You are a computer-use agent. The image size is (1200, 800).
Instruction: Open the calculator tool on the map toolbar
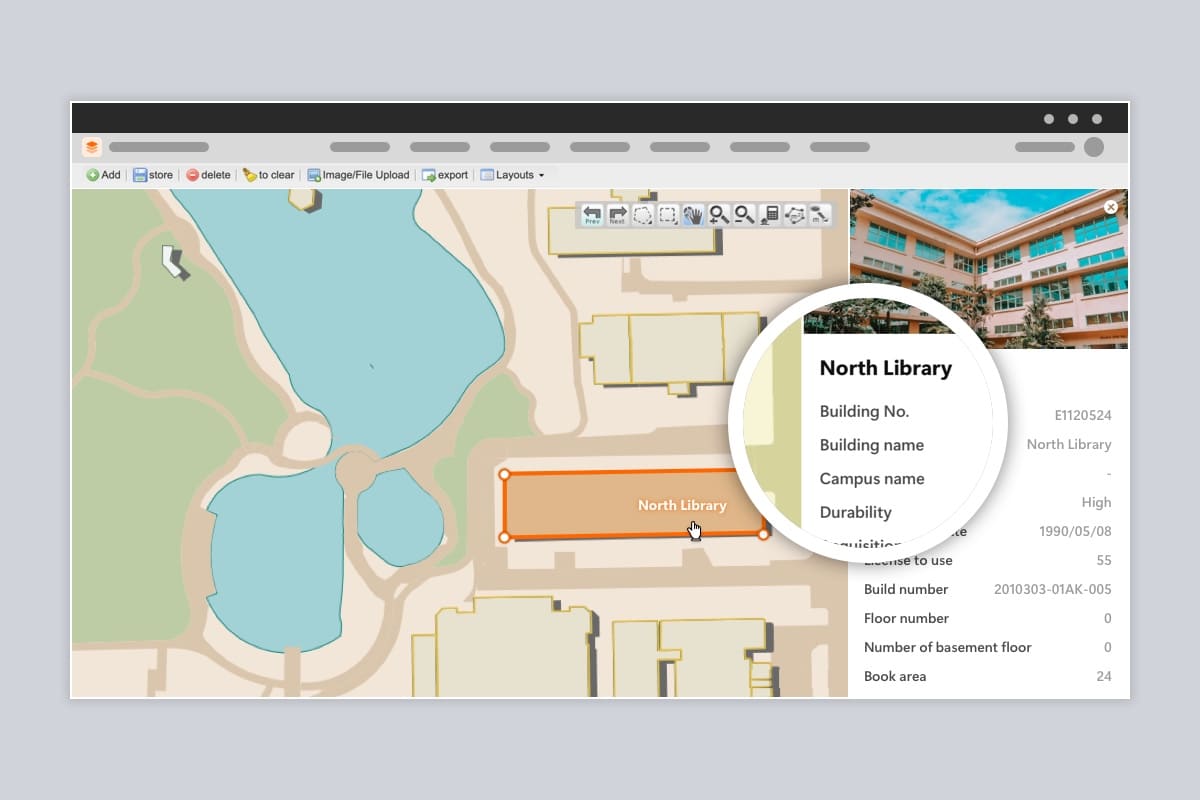tap(769, 215)
